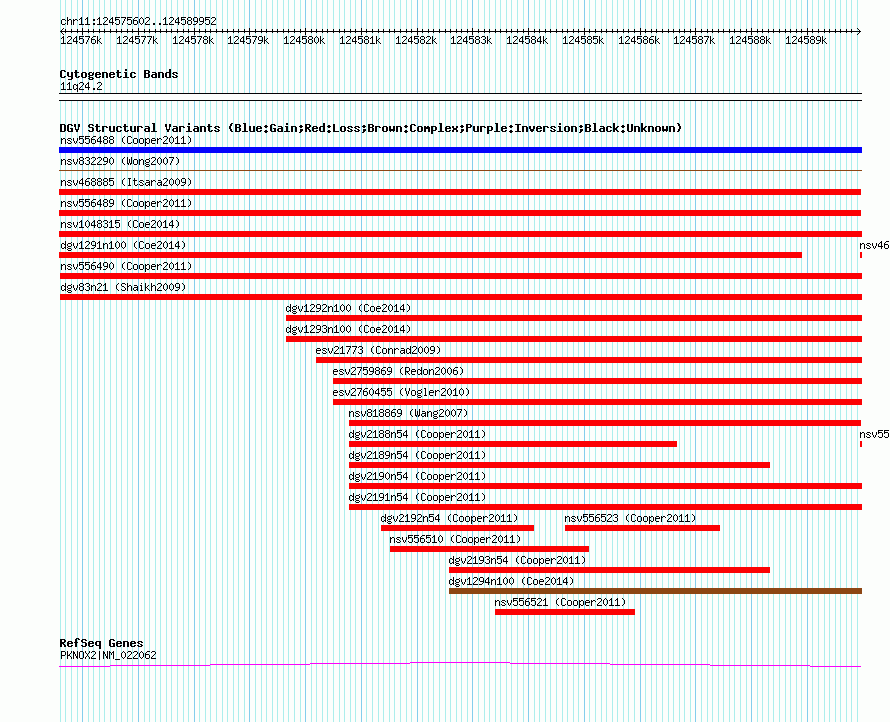890x722 pixels.
Task: Click the 124584k ruler position
Action: coord(527,40)
